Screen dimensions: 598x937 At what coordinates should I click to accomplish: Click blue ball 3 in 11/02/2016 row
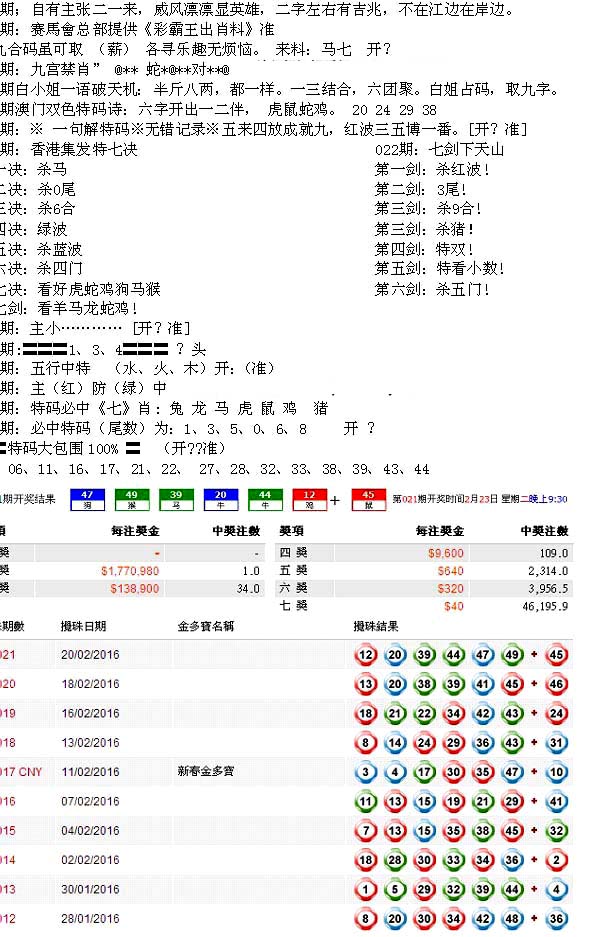point(366,772)
